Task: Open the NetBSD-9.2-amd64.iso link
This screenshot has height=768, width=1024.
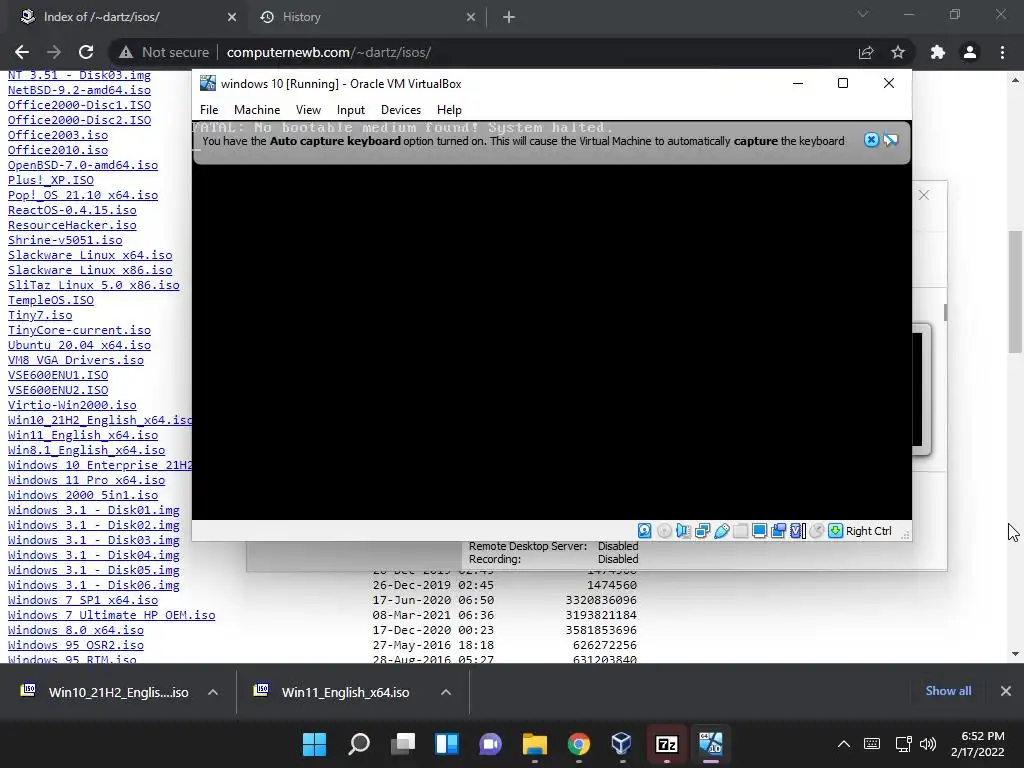Action: tap(80, 90)
